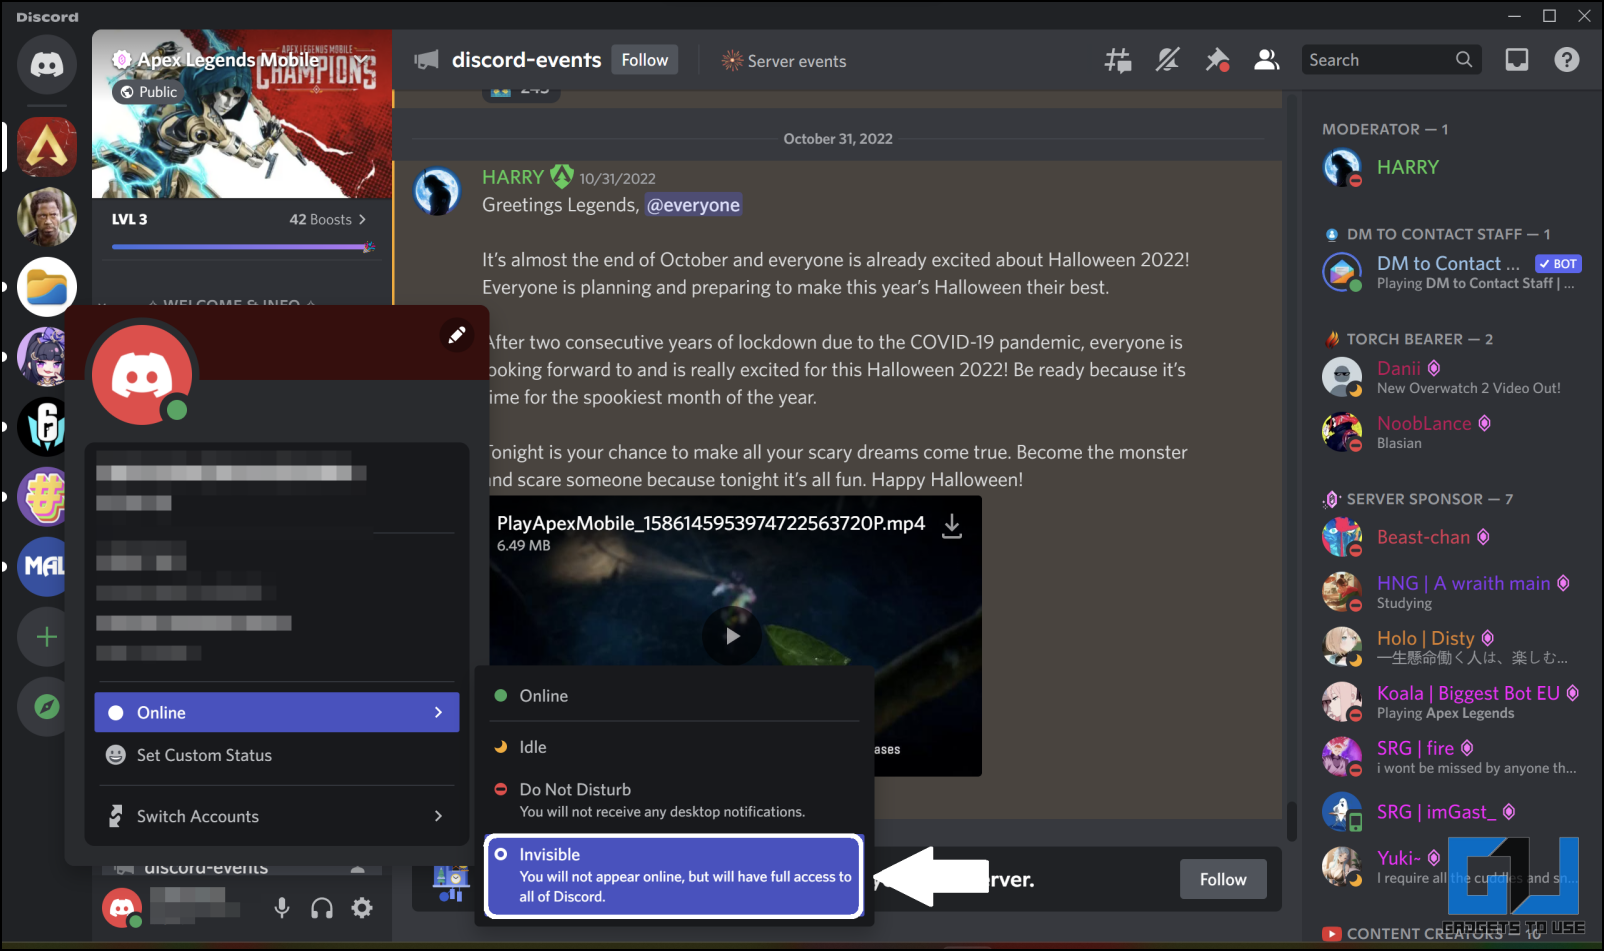Download PlayApexMobile mp4 file
1604x951 pixels.
click(952, 526)
